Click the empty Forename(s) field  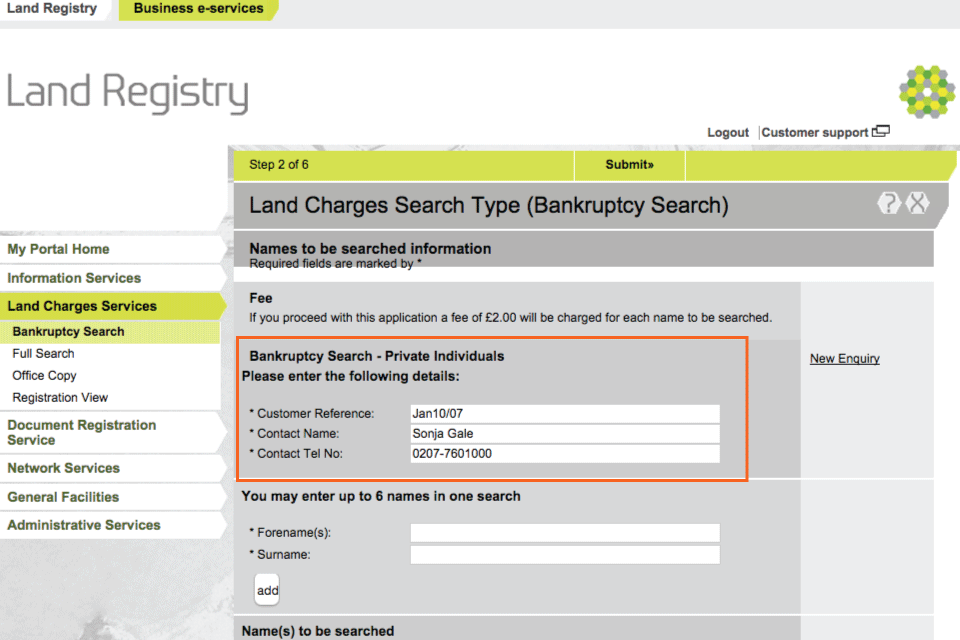[x=564, y=532]
